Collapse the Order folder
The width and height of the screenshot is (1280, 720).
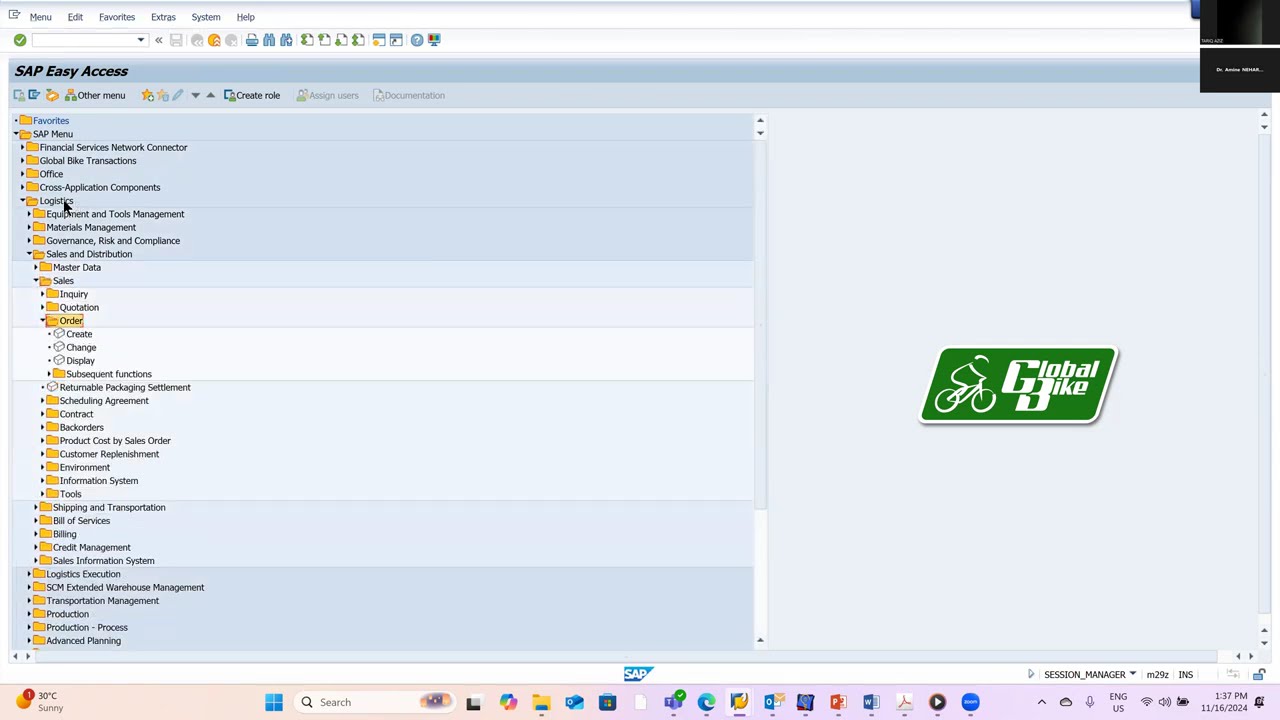coord(43,321)
